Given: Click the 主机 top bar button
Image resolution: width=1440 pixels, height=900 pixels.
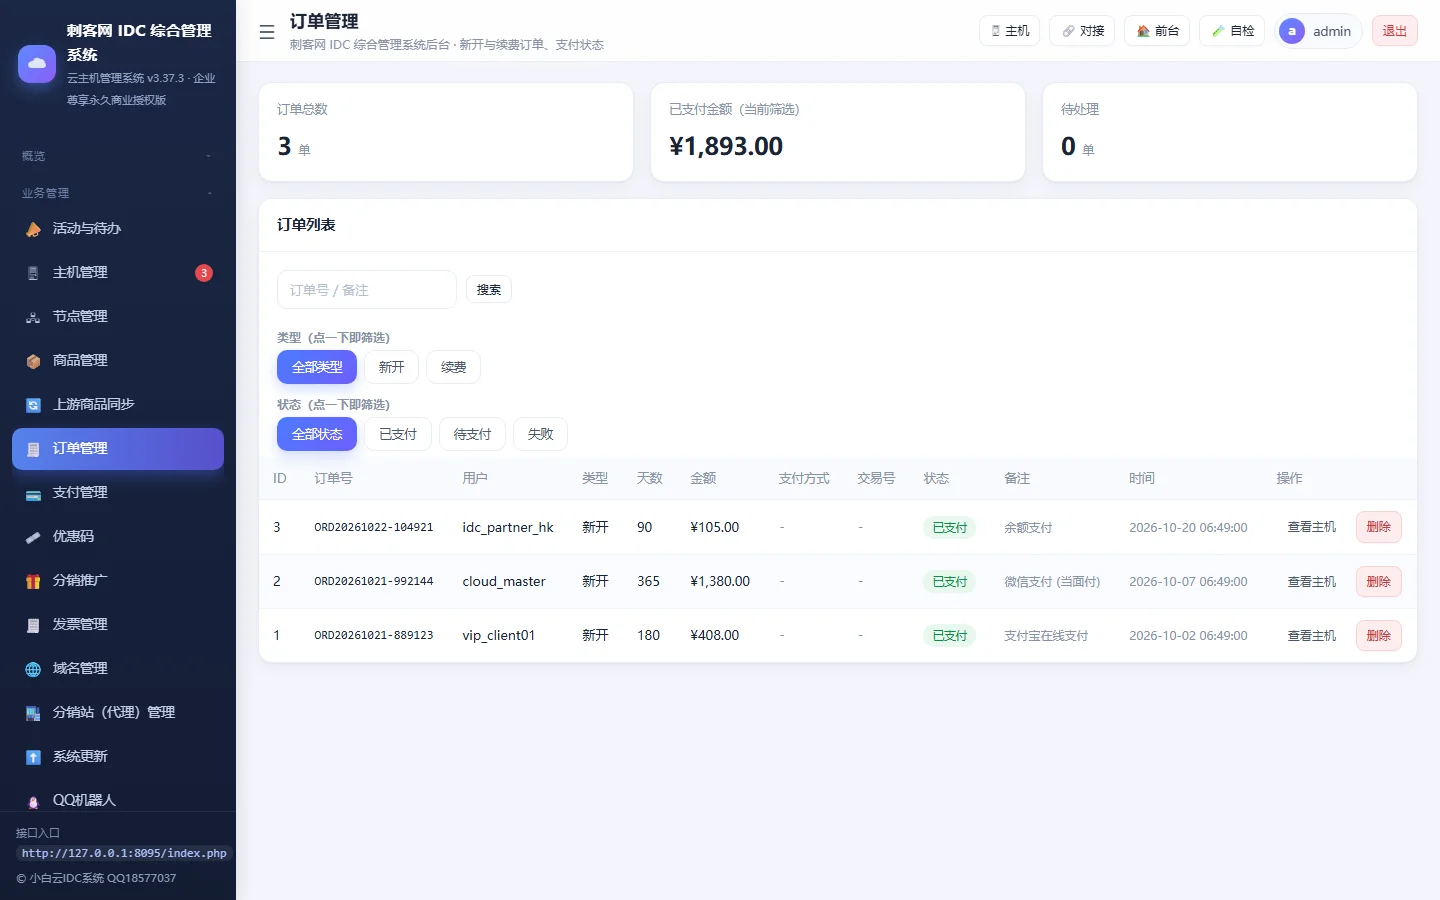Looking at the screenshot, I should 1010,31.
